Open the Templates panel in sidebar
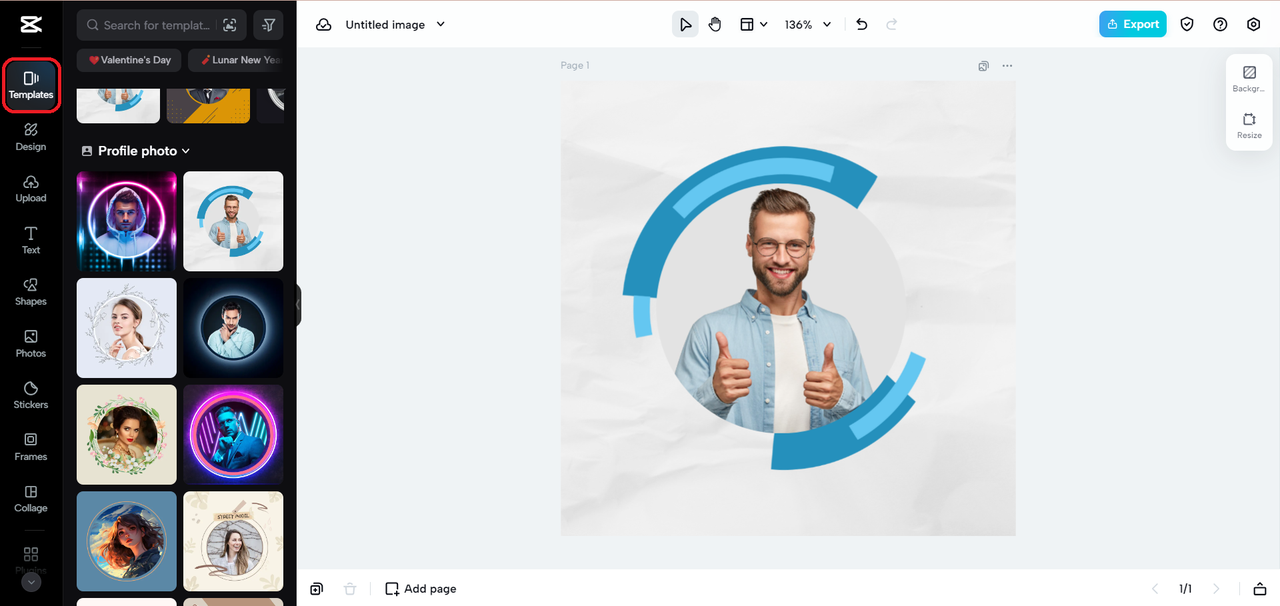 coord(31,86)
